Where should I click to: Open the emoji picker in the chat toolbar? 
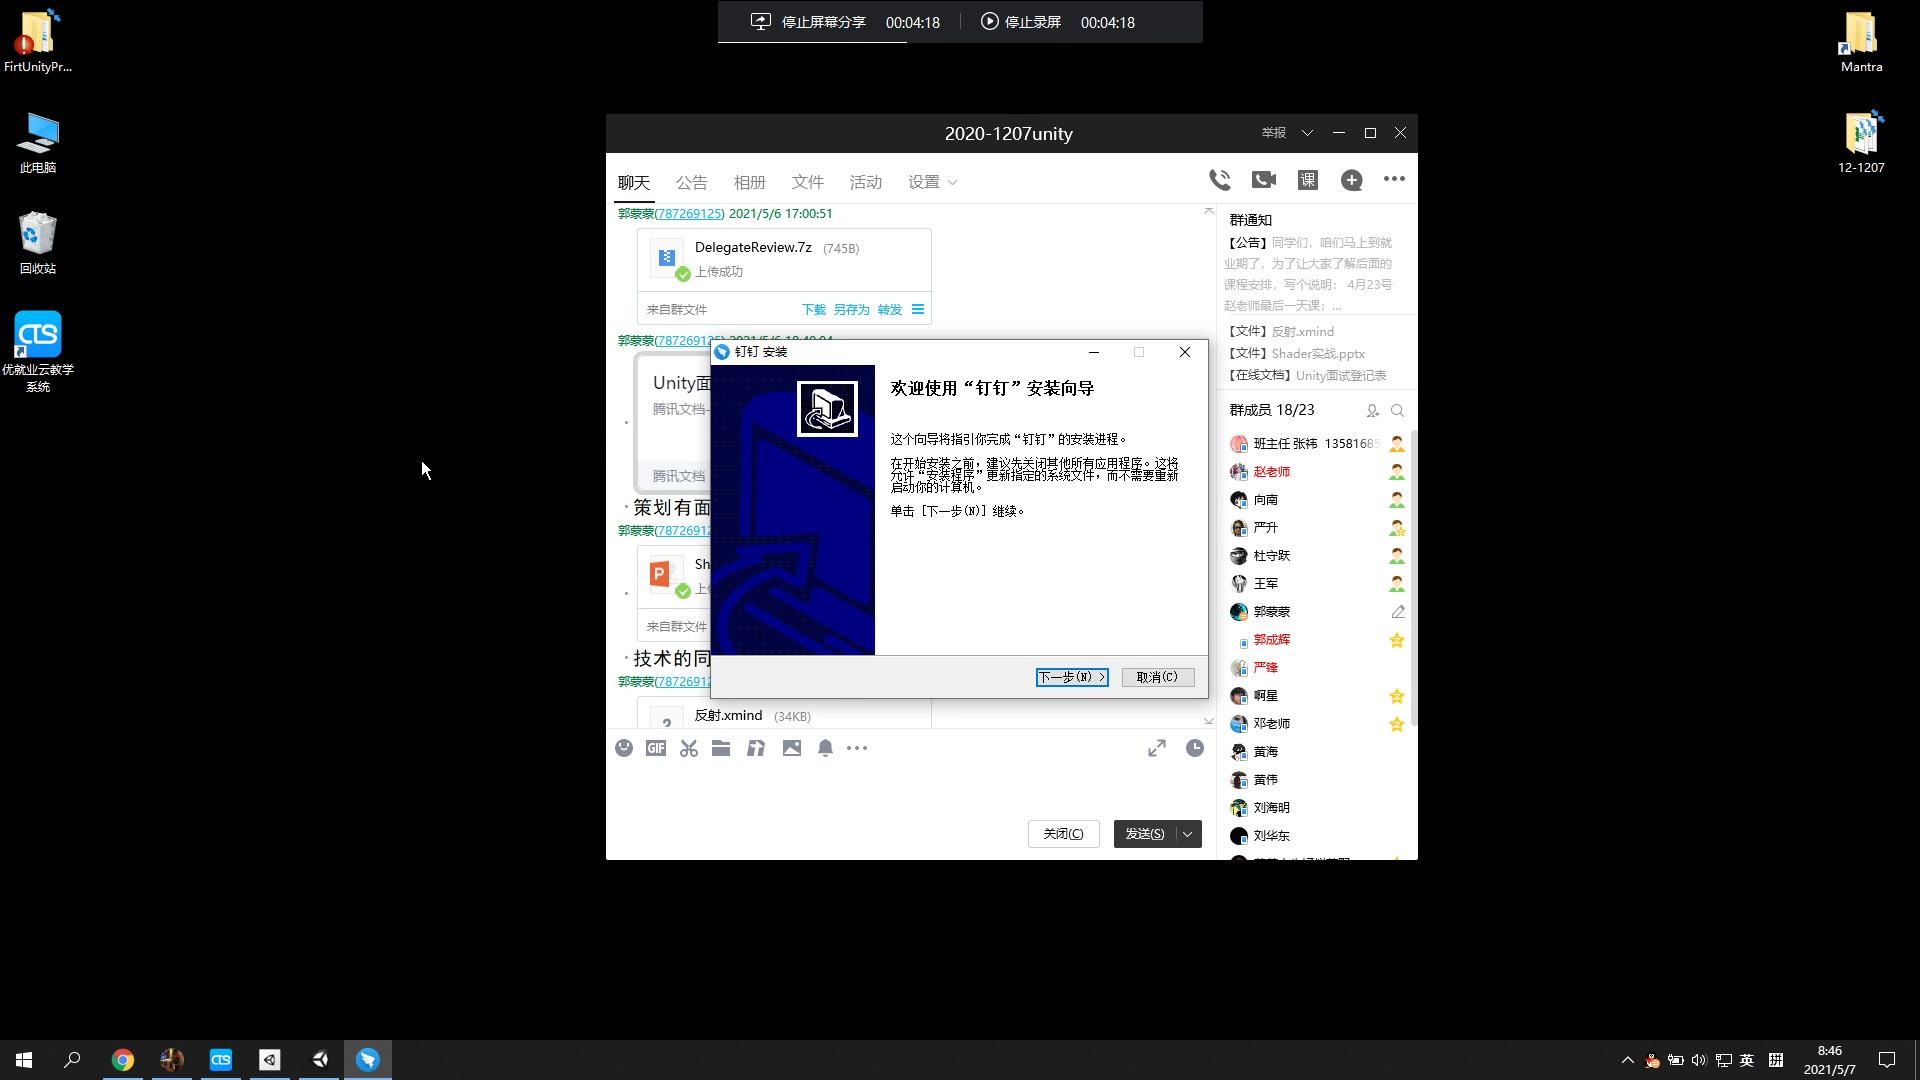[x=624, y=748]
